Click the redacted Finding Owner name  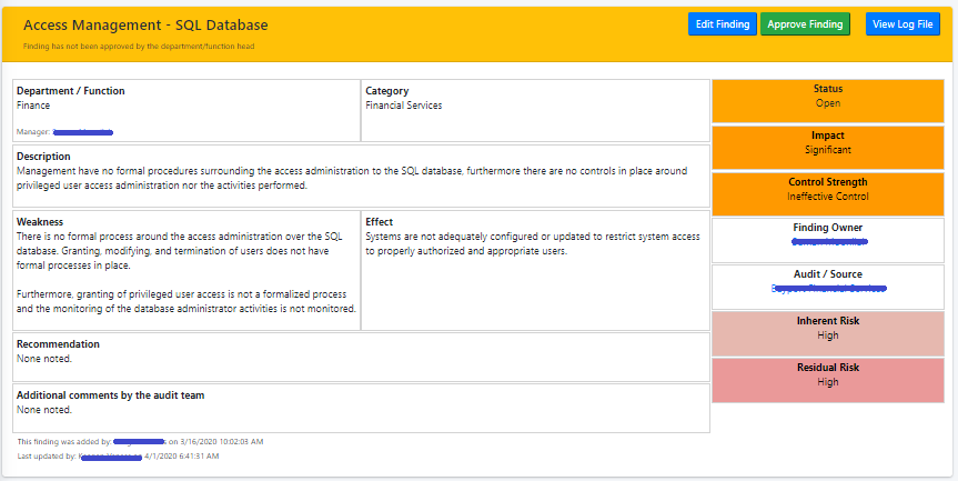829,242
